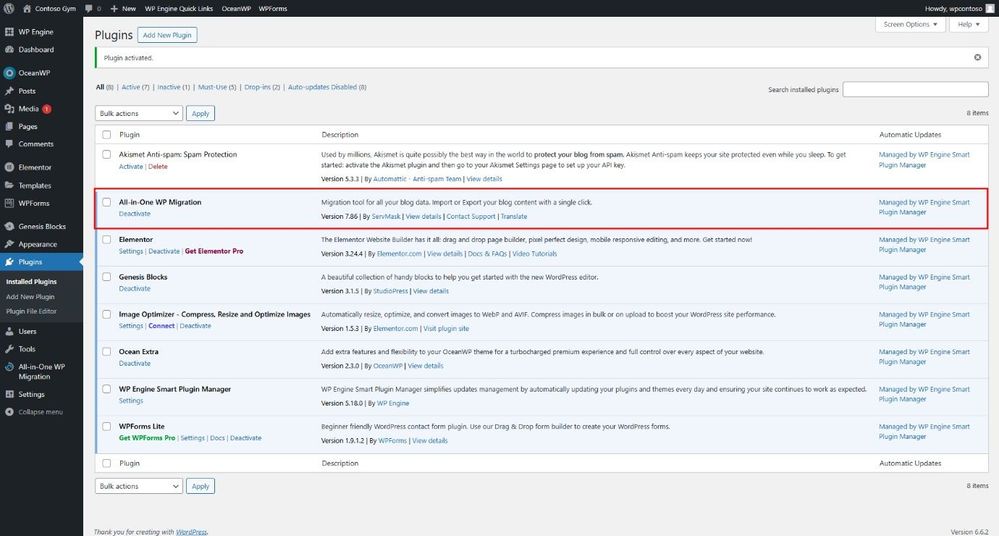The width and height of the screenshot is (999, 536).
Task: Click the Collapse menu arrow icon
Action: click(x=9, y=412)
